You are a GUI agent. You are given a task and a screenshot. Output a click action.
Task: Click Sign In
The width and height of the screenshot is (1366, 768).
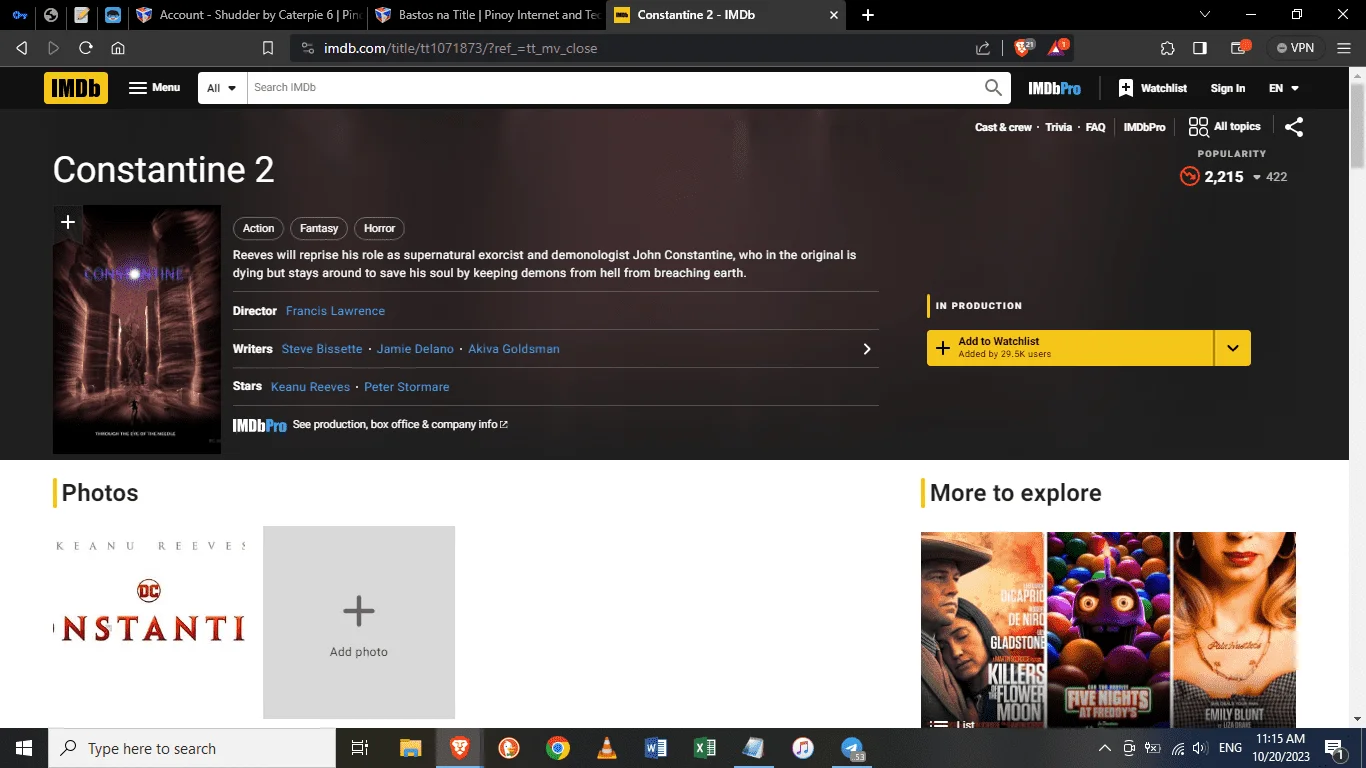1228,88
